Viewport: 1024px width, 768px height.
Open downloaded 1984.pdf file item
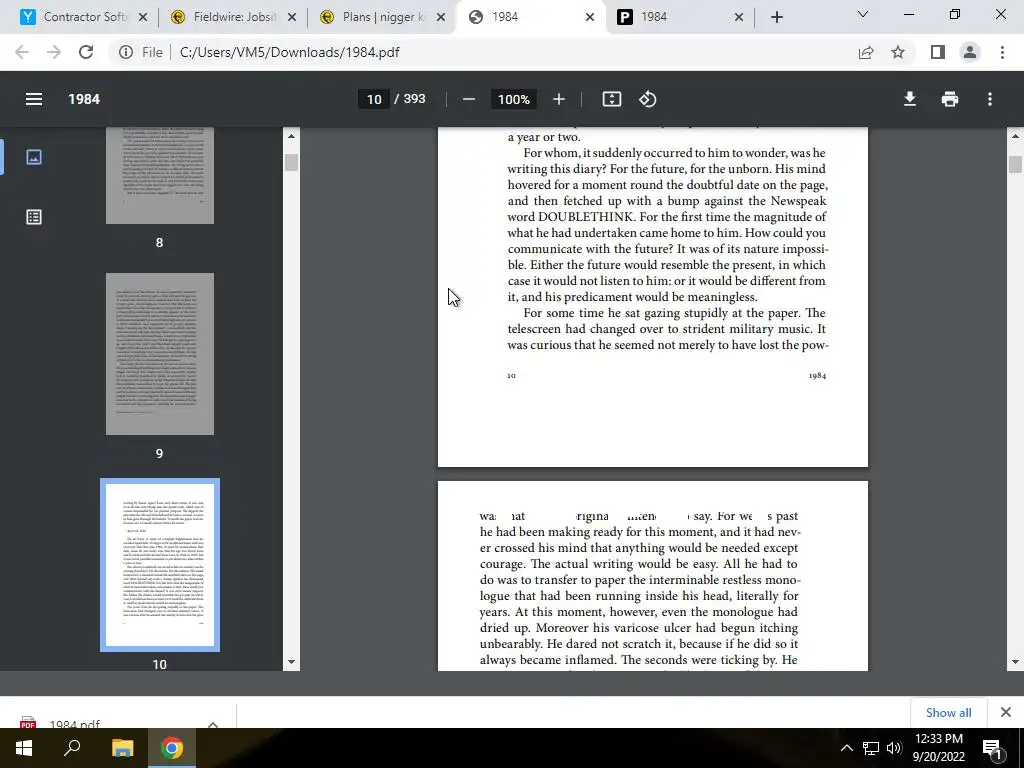pyautogui.click(x=74, y=724)
